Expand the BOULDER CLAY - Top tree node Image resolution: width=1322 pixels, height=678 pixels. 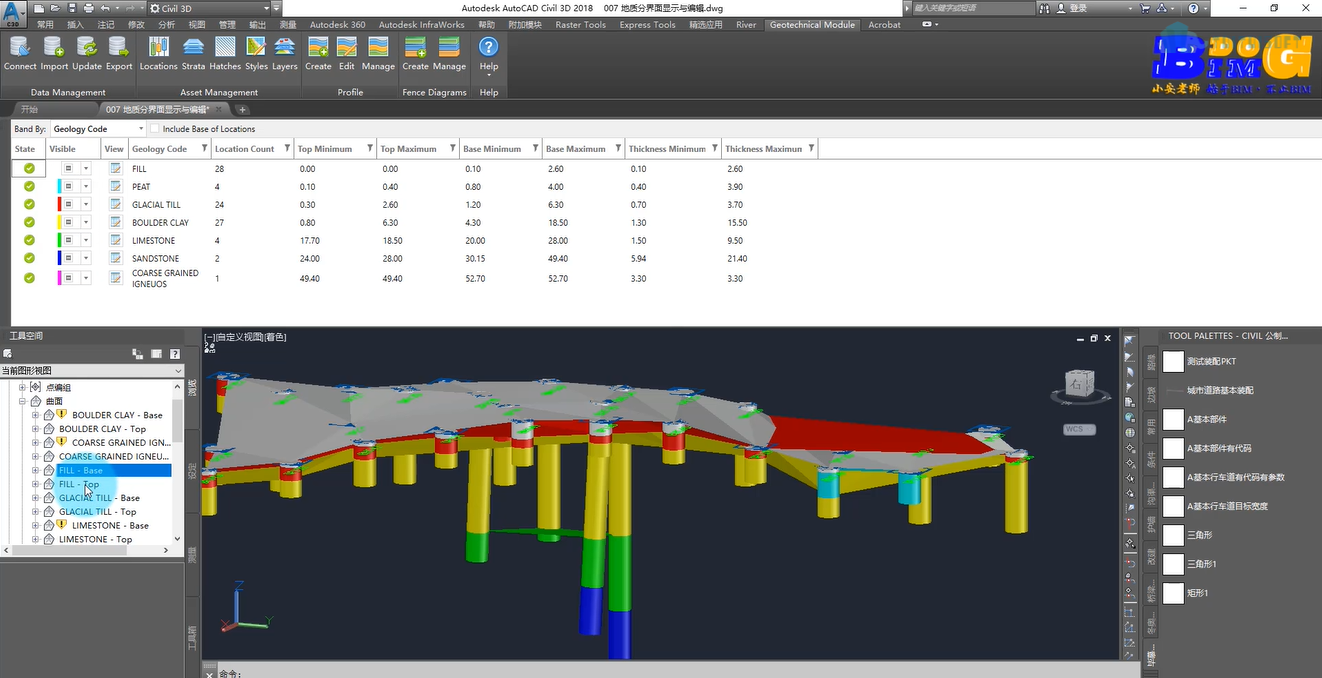[x=35, y=429]
